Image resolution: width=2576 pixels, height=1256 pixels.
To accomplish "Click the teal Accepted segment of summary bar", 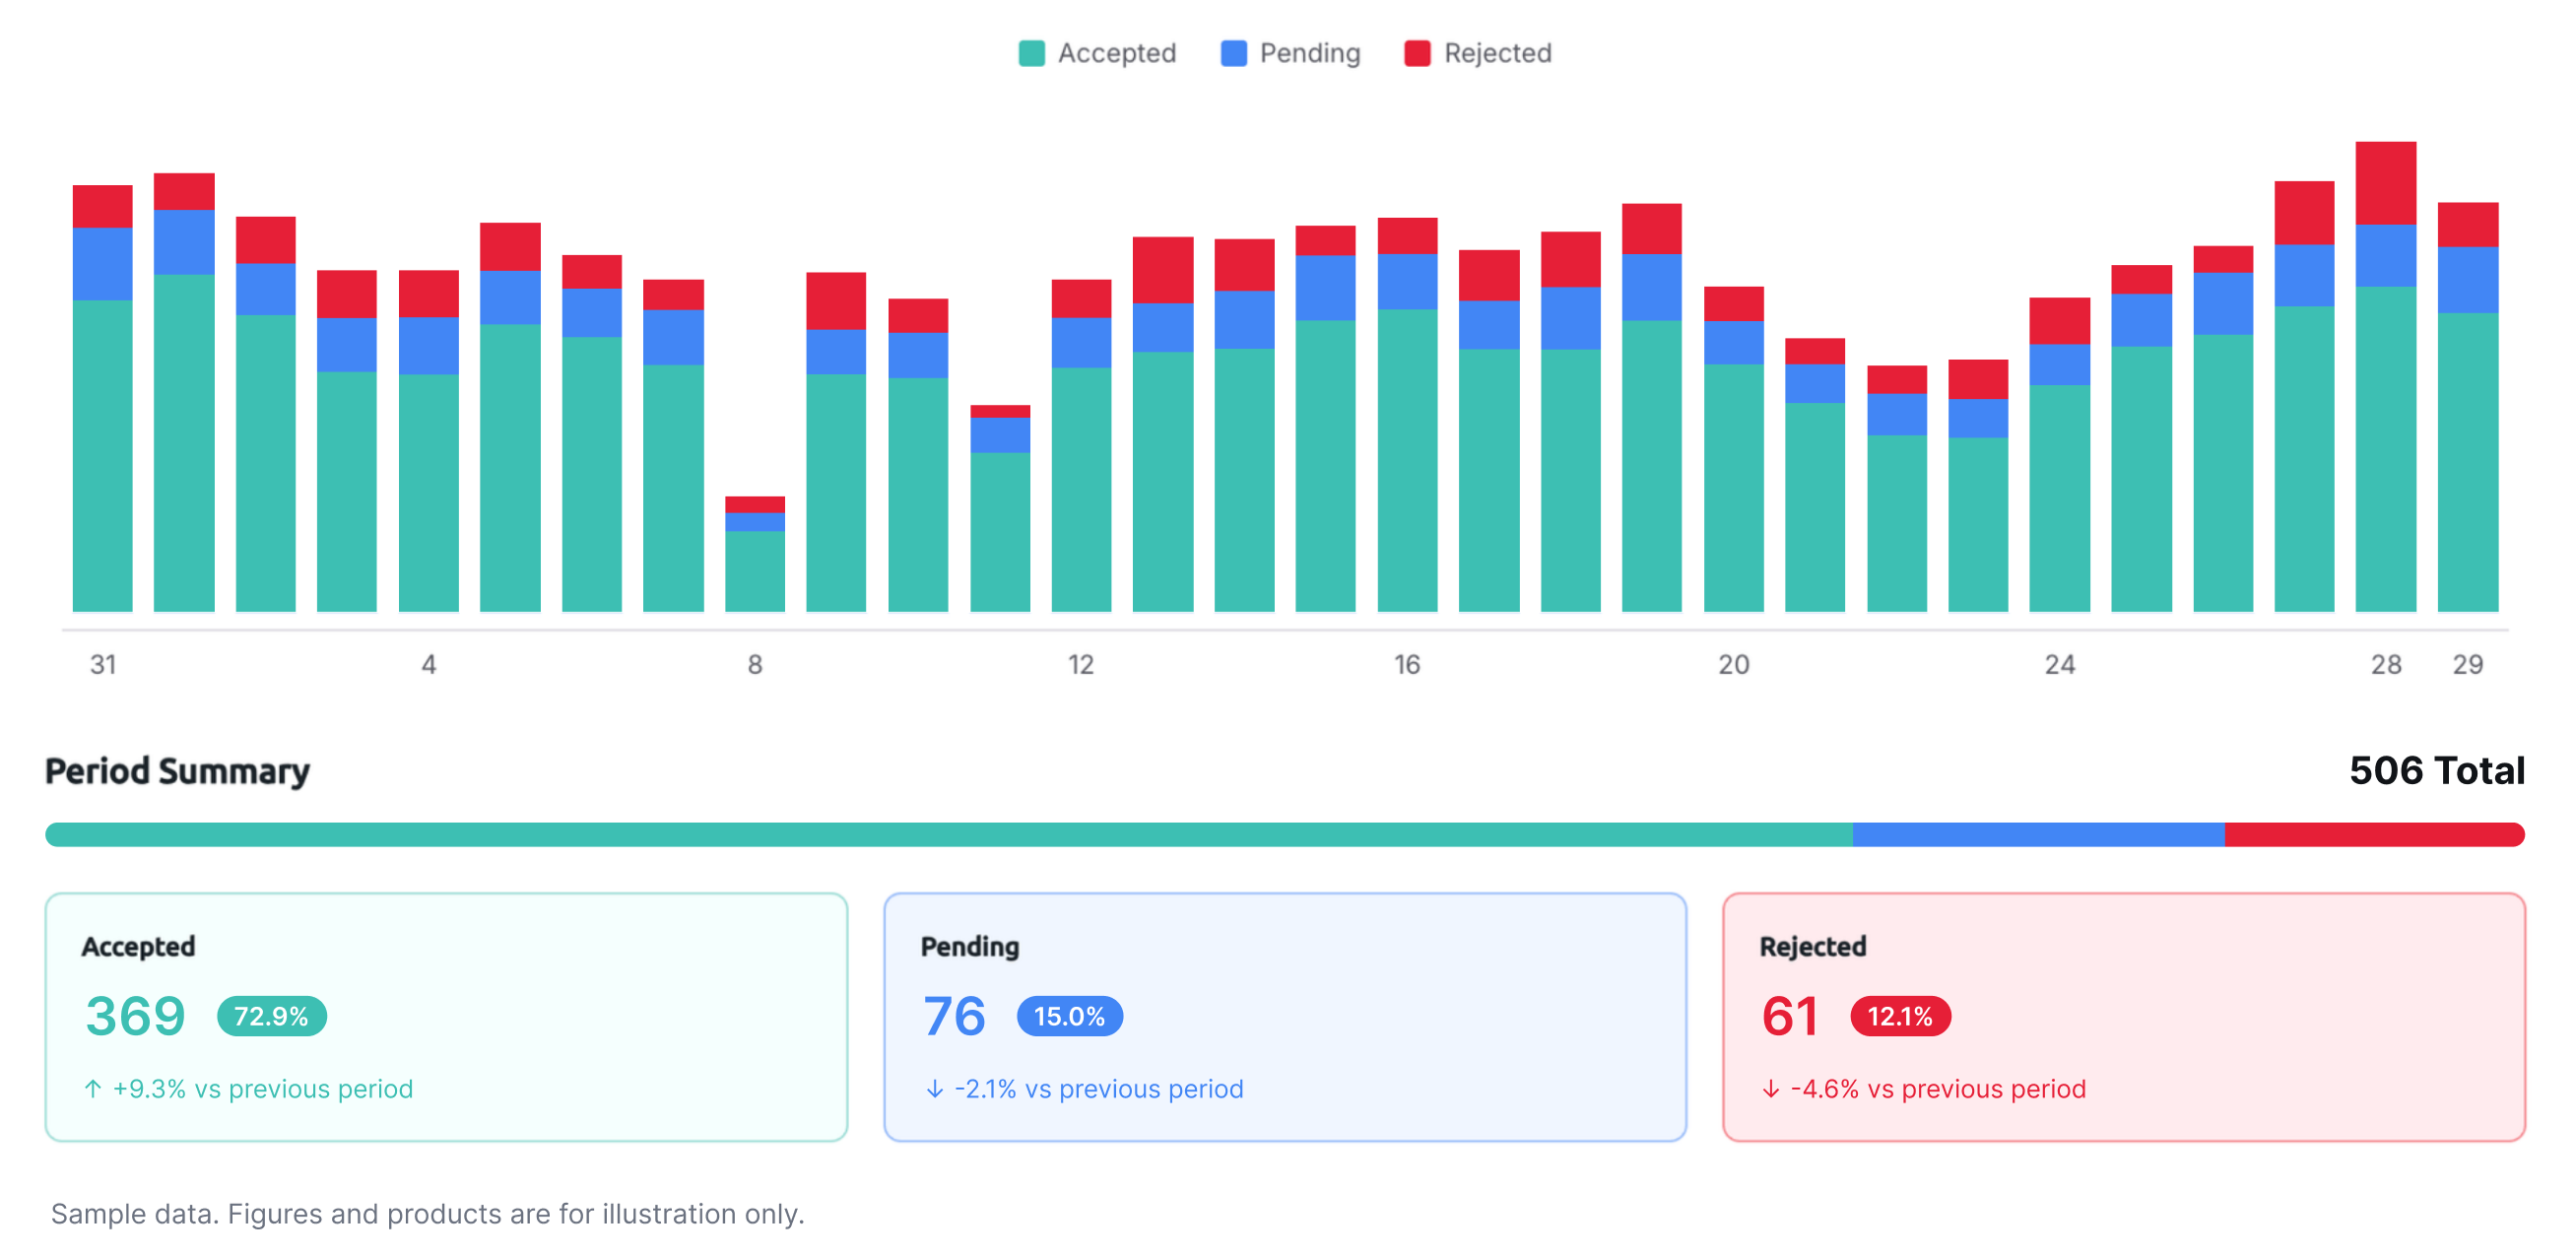I will [x=949, y=834].
